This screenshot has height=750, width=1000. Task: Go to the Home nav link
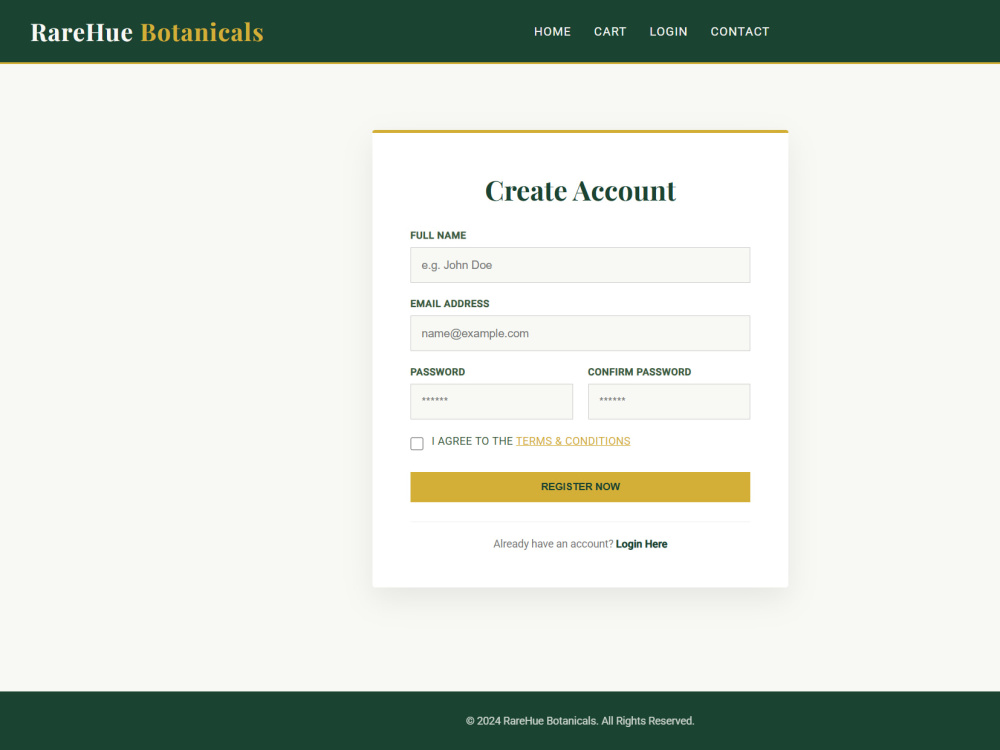pyautogui.click(x=552, y=31)
